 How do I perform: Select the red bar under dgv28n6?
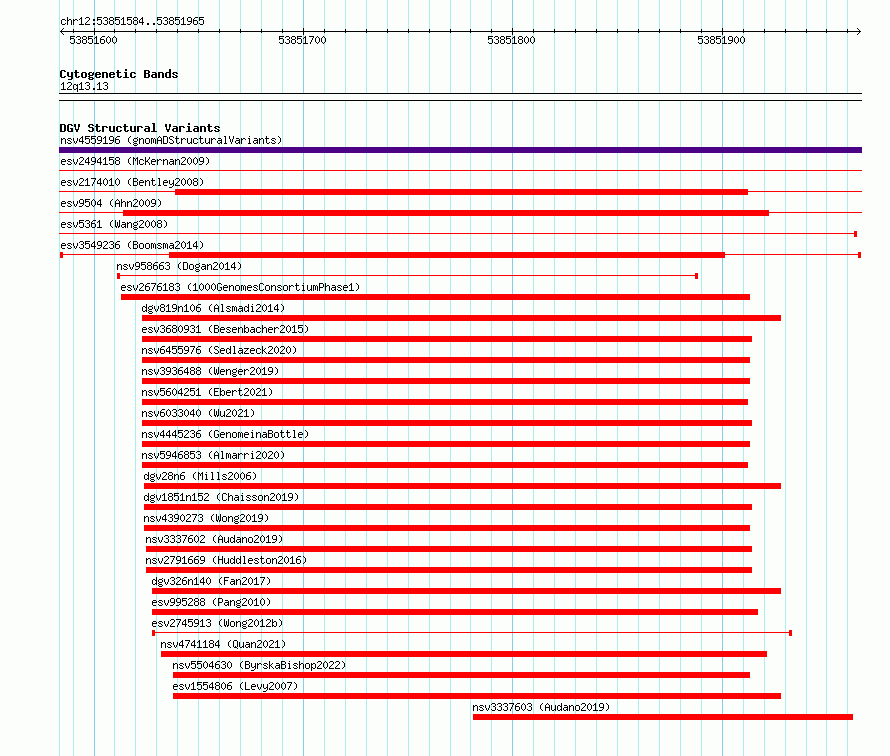tap(463, 486)
